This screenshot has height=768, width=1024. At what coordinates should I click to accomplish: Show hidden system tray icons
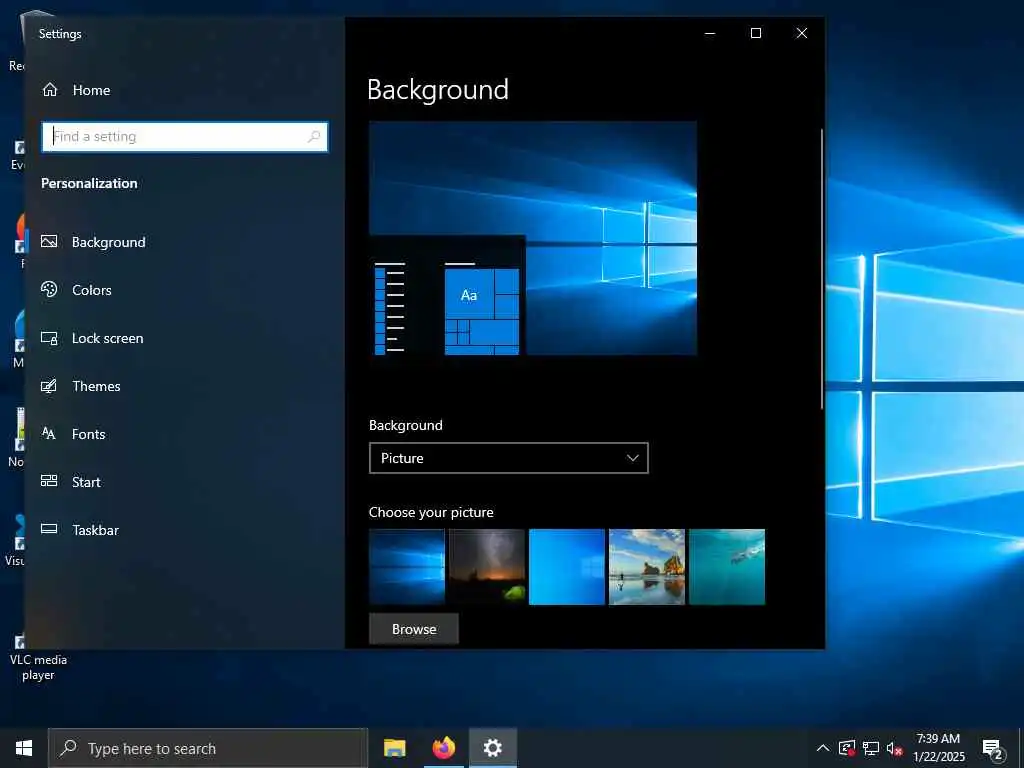pos(823,748)
